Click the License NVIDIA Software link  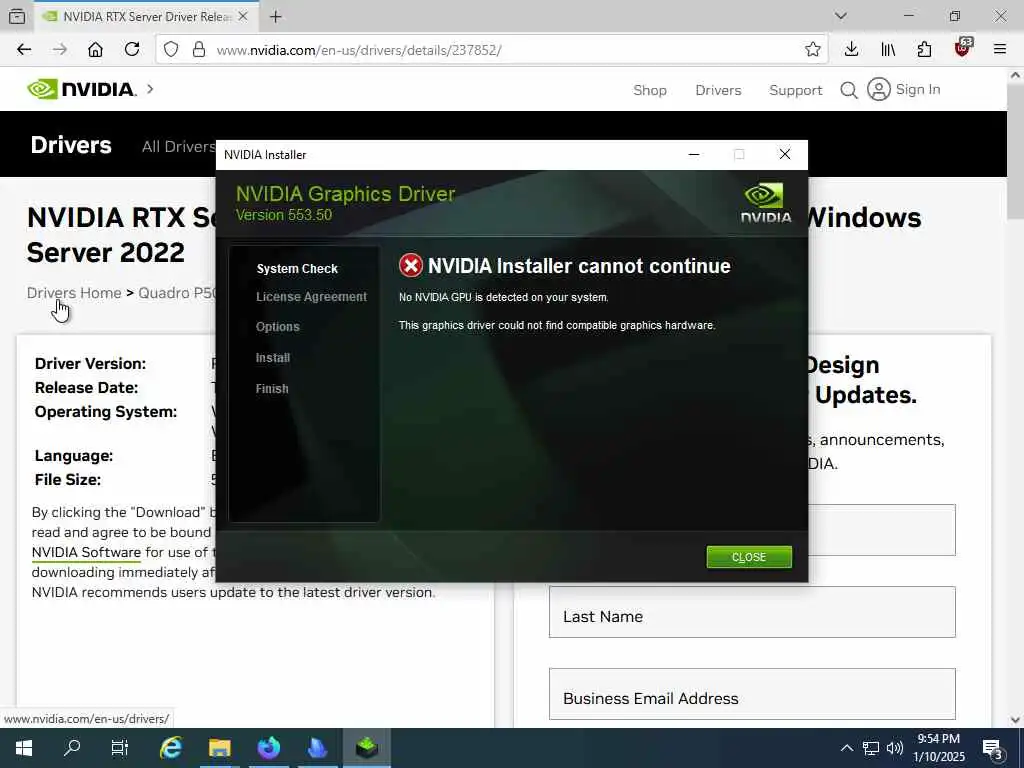86,552
